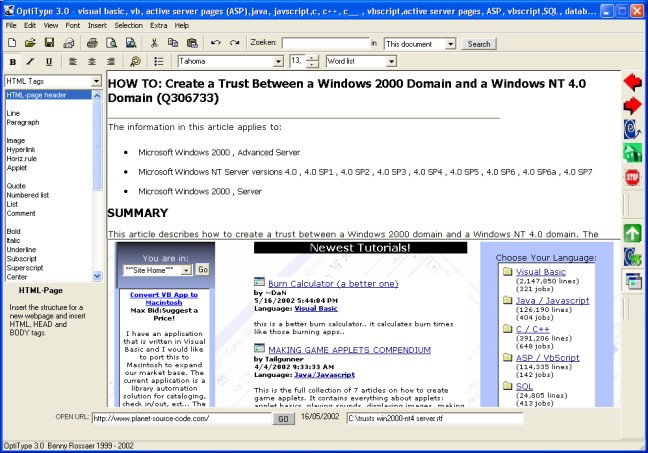Cut selection with the scissors icon
This screenshot has height=453, width=648.
tap(154, 43)
